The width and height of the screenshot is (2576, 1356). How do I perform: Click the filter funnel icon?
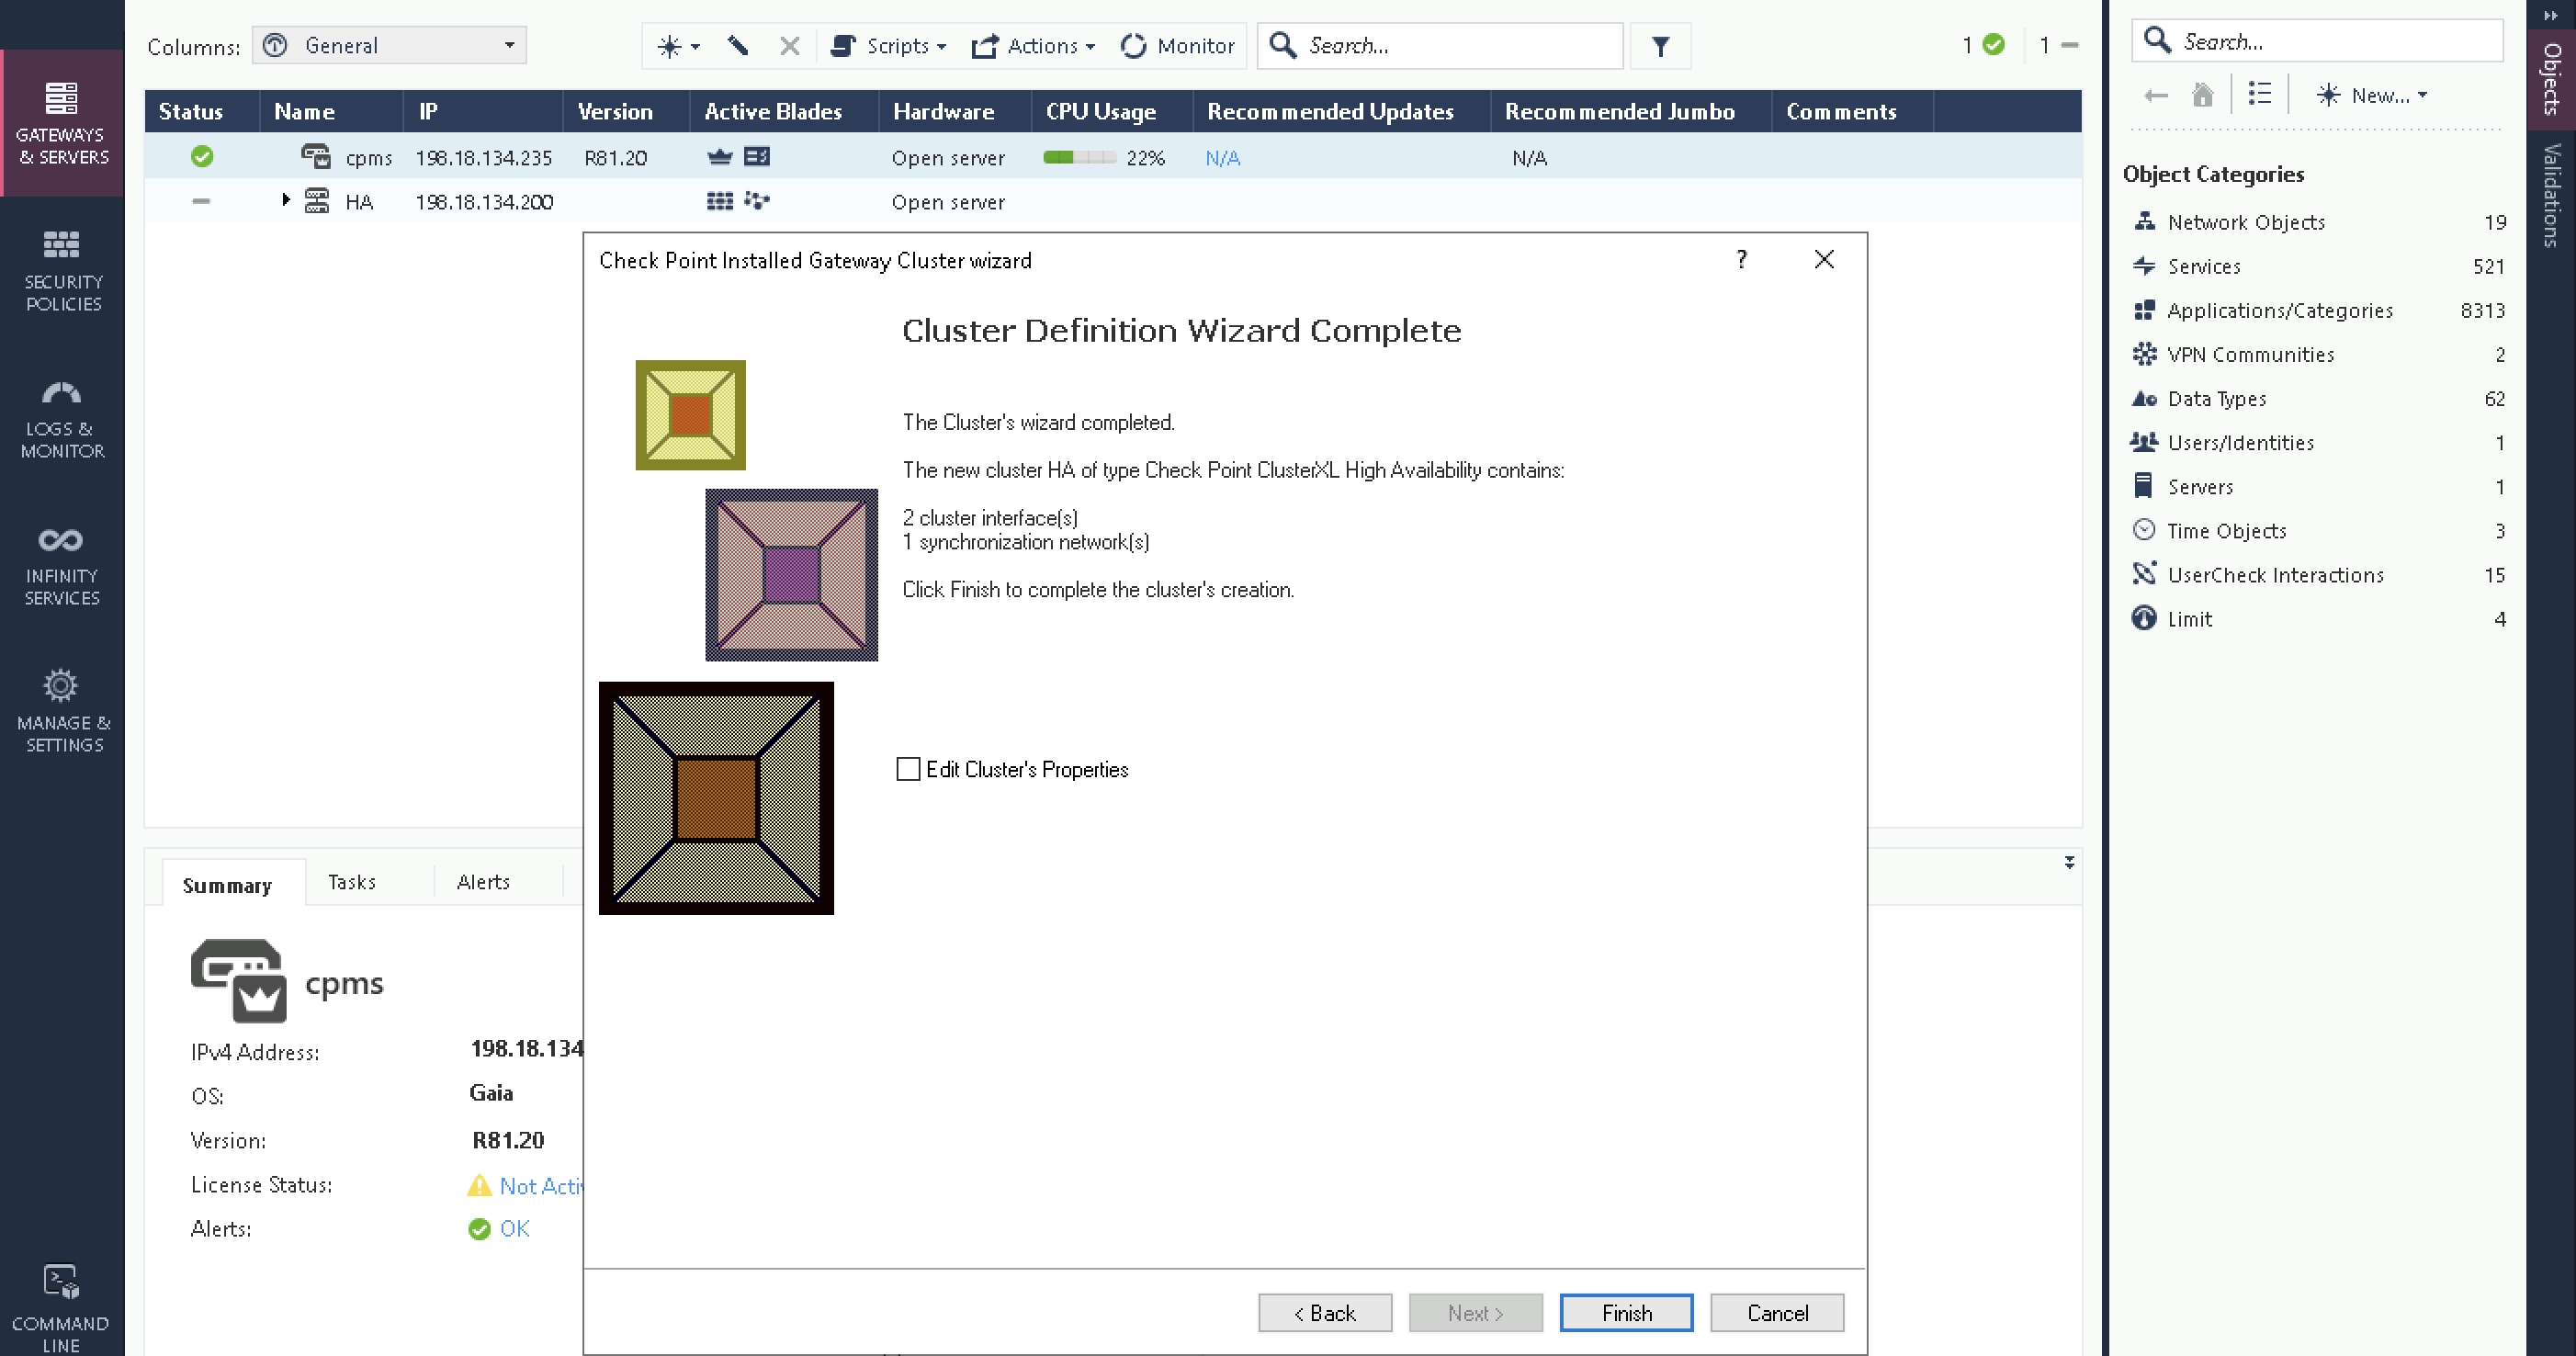click(x=1660, y=46)
